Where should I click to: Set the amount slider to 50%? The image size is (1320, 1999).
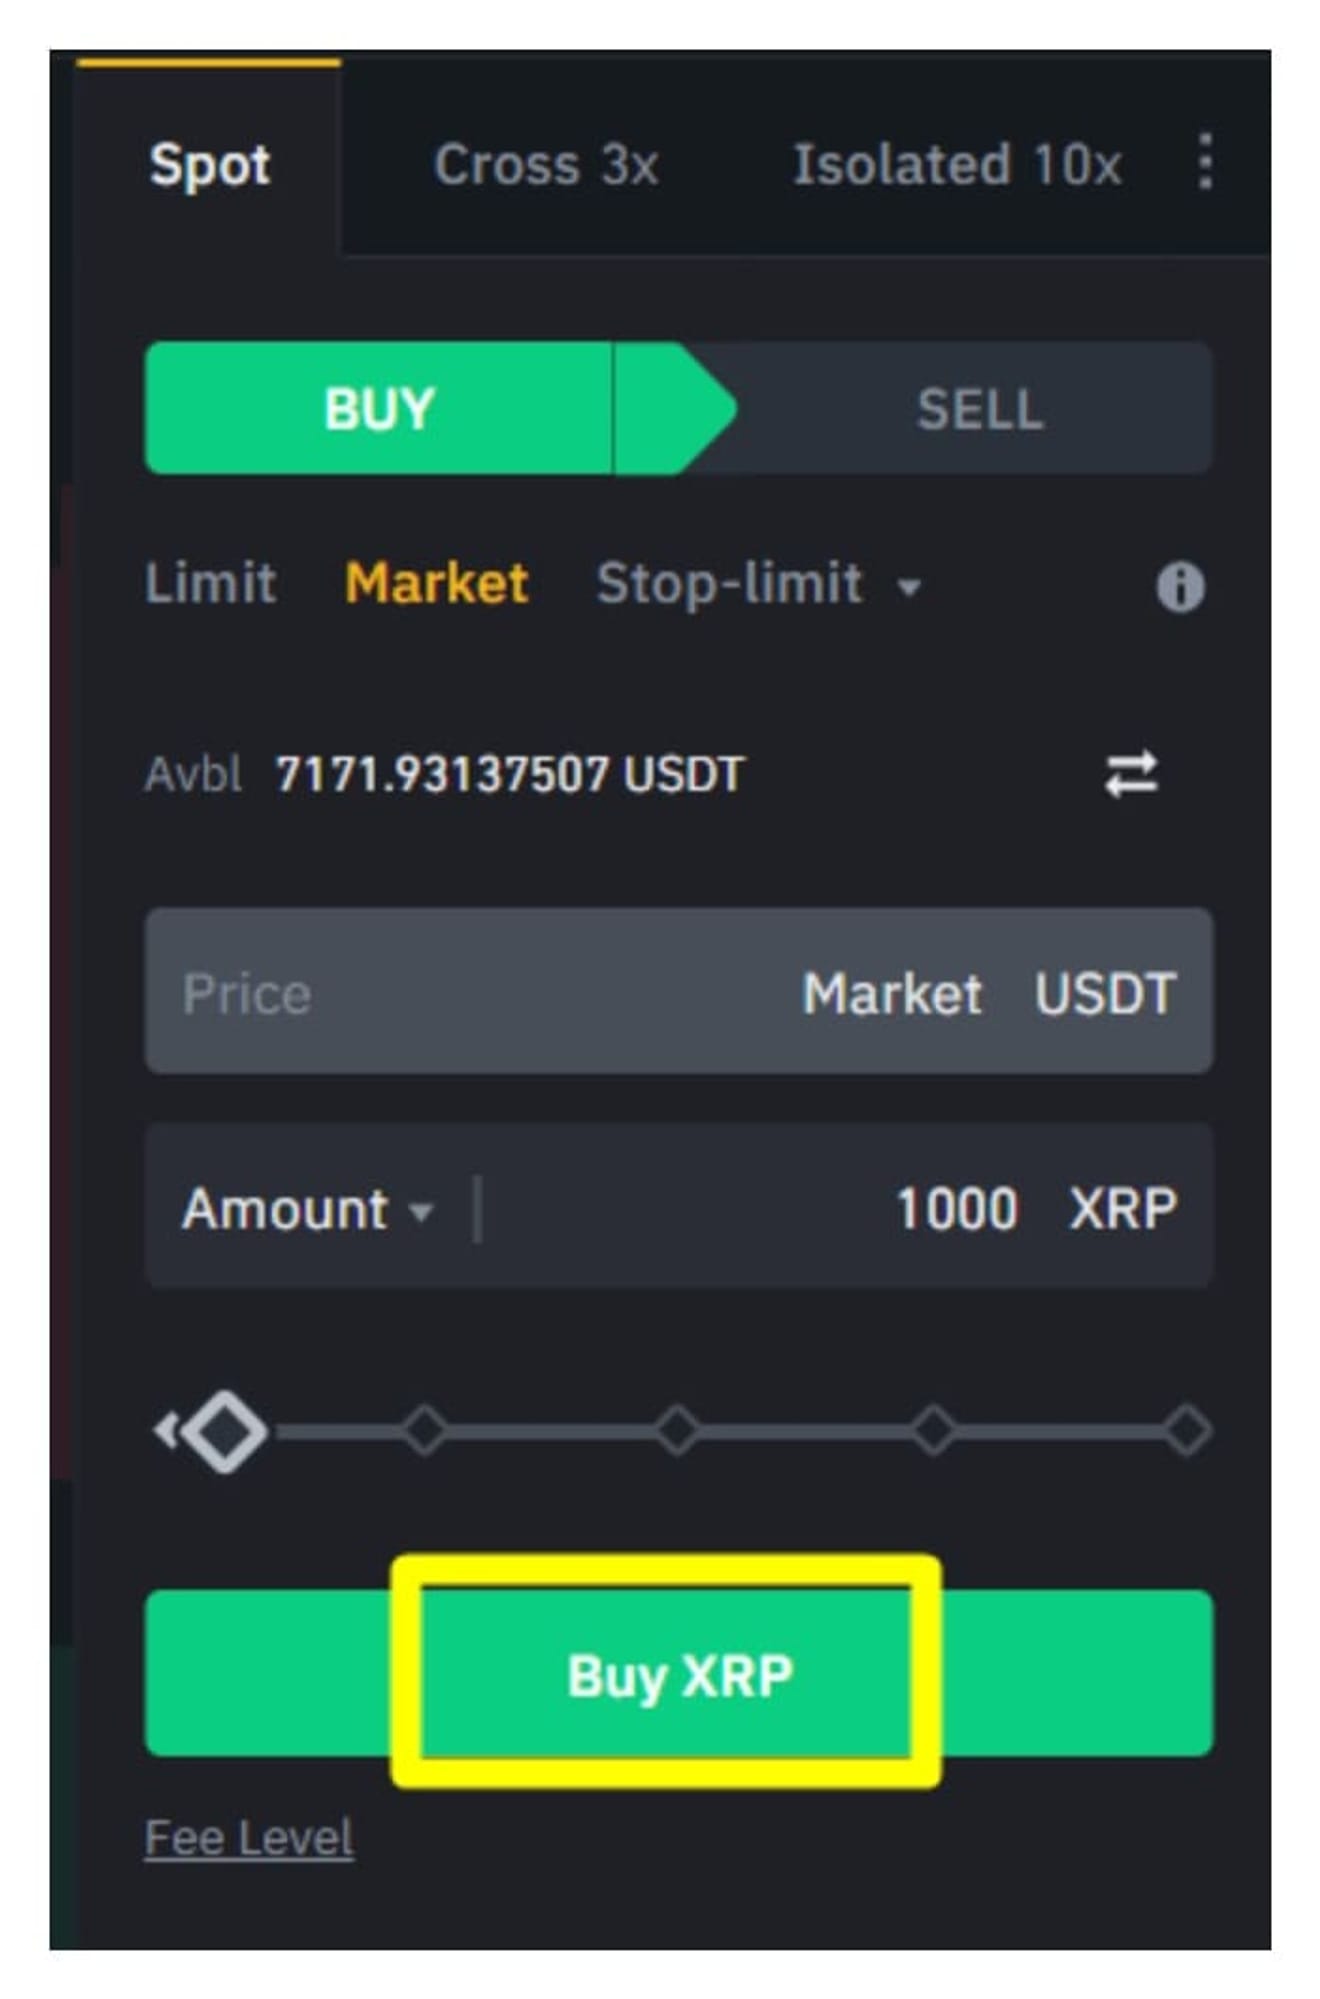click(678, 1431)
